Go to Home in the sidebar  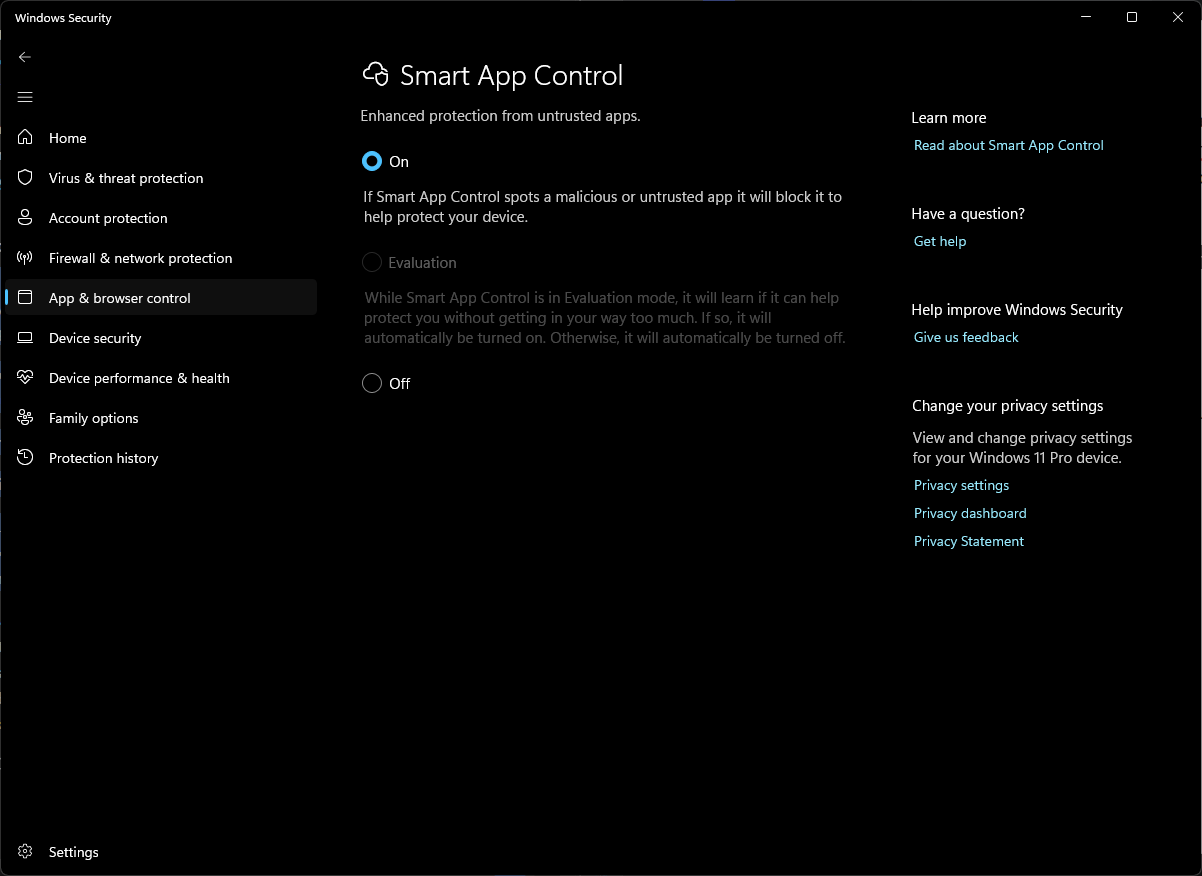[x=161, y=138]
